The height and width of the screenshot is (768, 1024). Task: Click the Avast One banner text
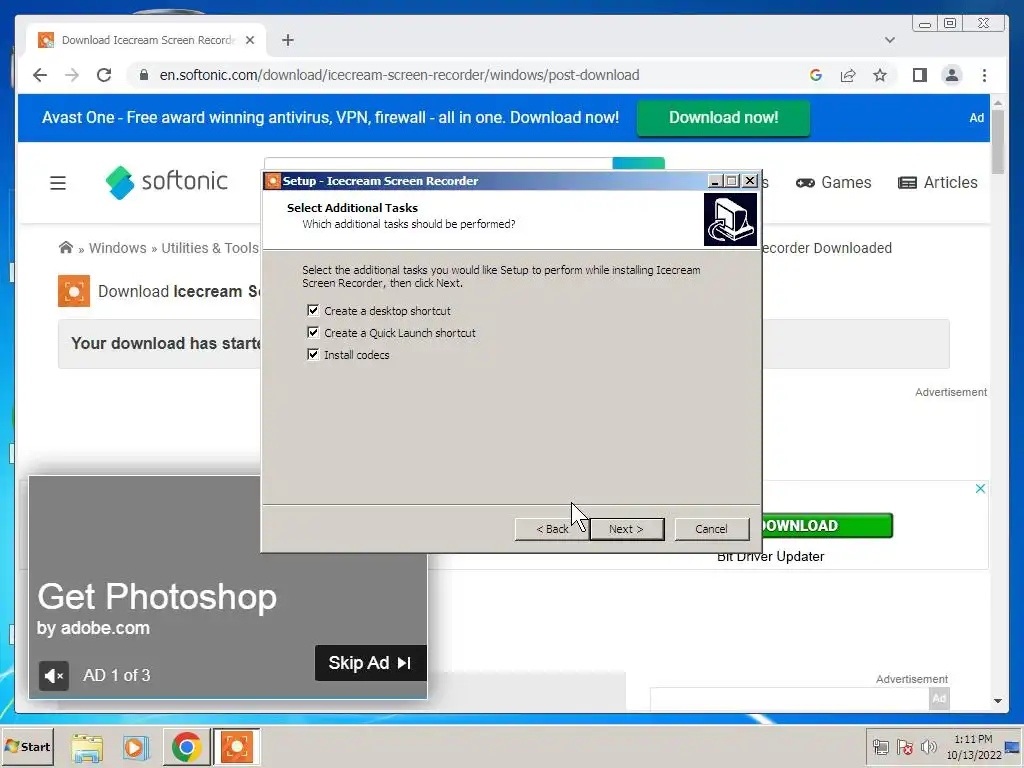coord(330,118)
